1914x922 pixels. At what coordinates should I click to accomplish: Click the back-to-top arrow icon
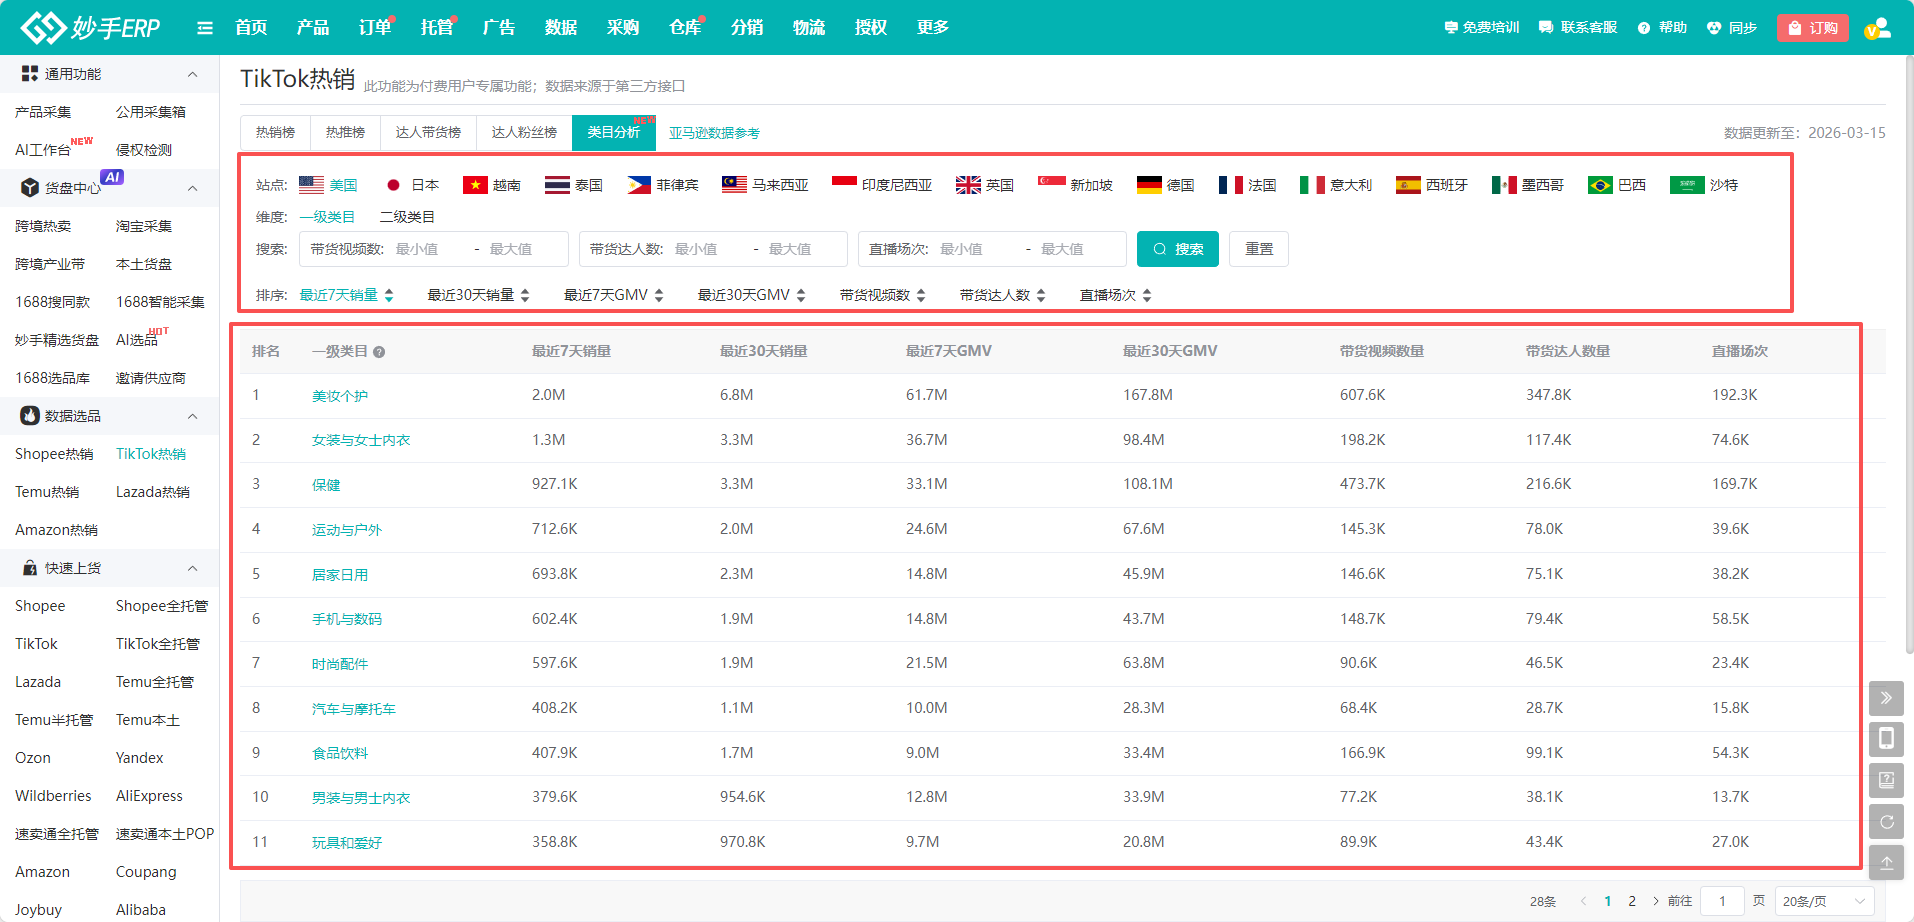(x=1885, y=863)
